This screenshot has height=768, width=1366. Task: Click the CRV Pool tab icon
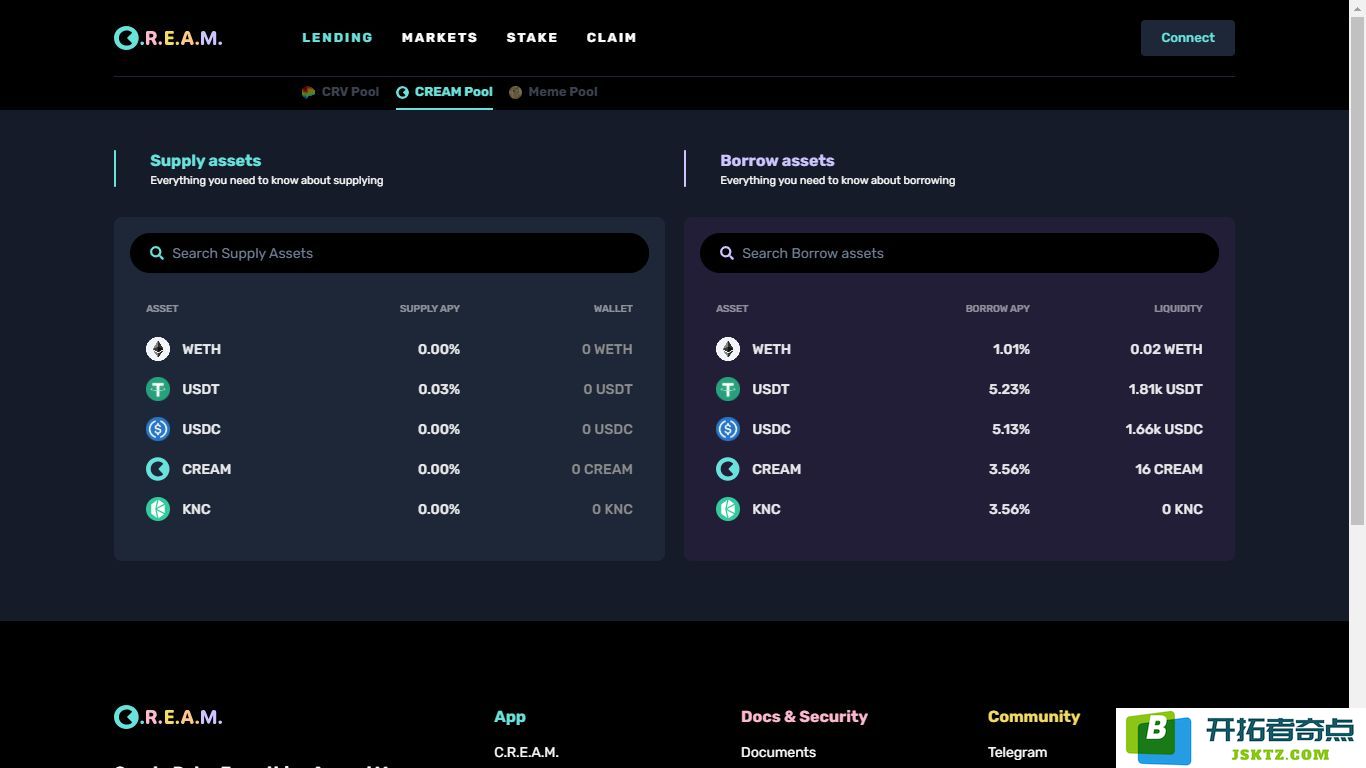pyautogui.click(x=308, y=92)
